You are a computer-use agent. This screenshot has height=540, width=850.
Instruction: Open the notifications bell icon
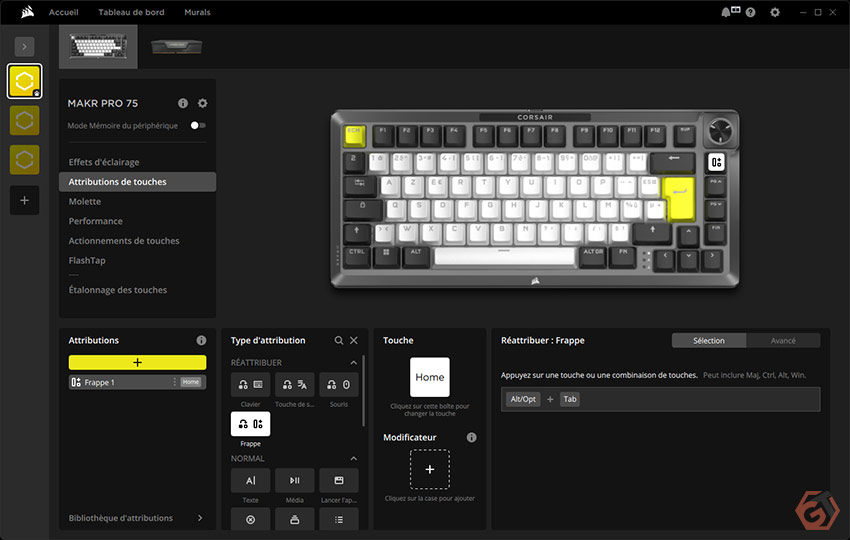point(726,12)
